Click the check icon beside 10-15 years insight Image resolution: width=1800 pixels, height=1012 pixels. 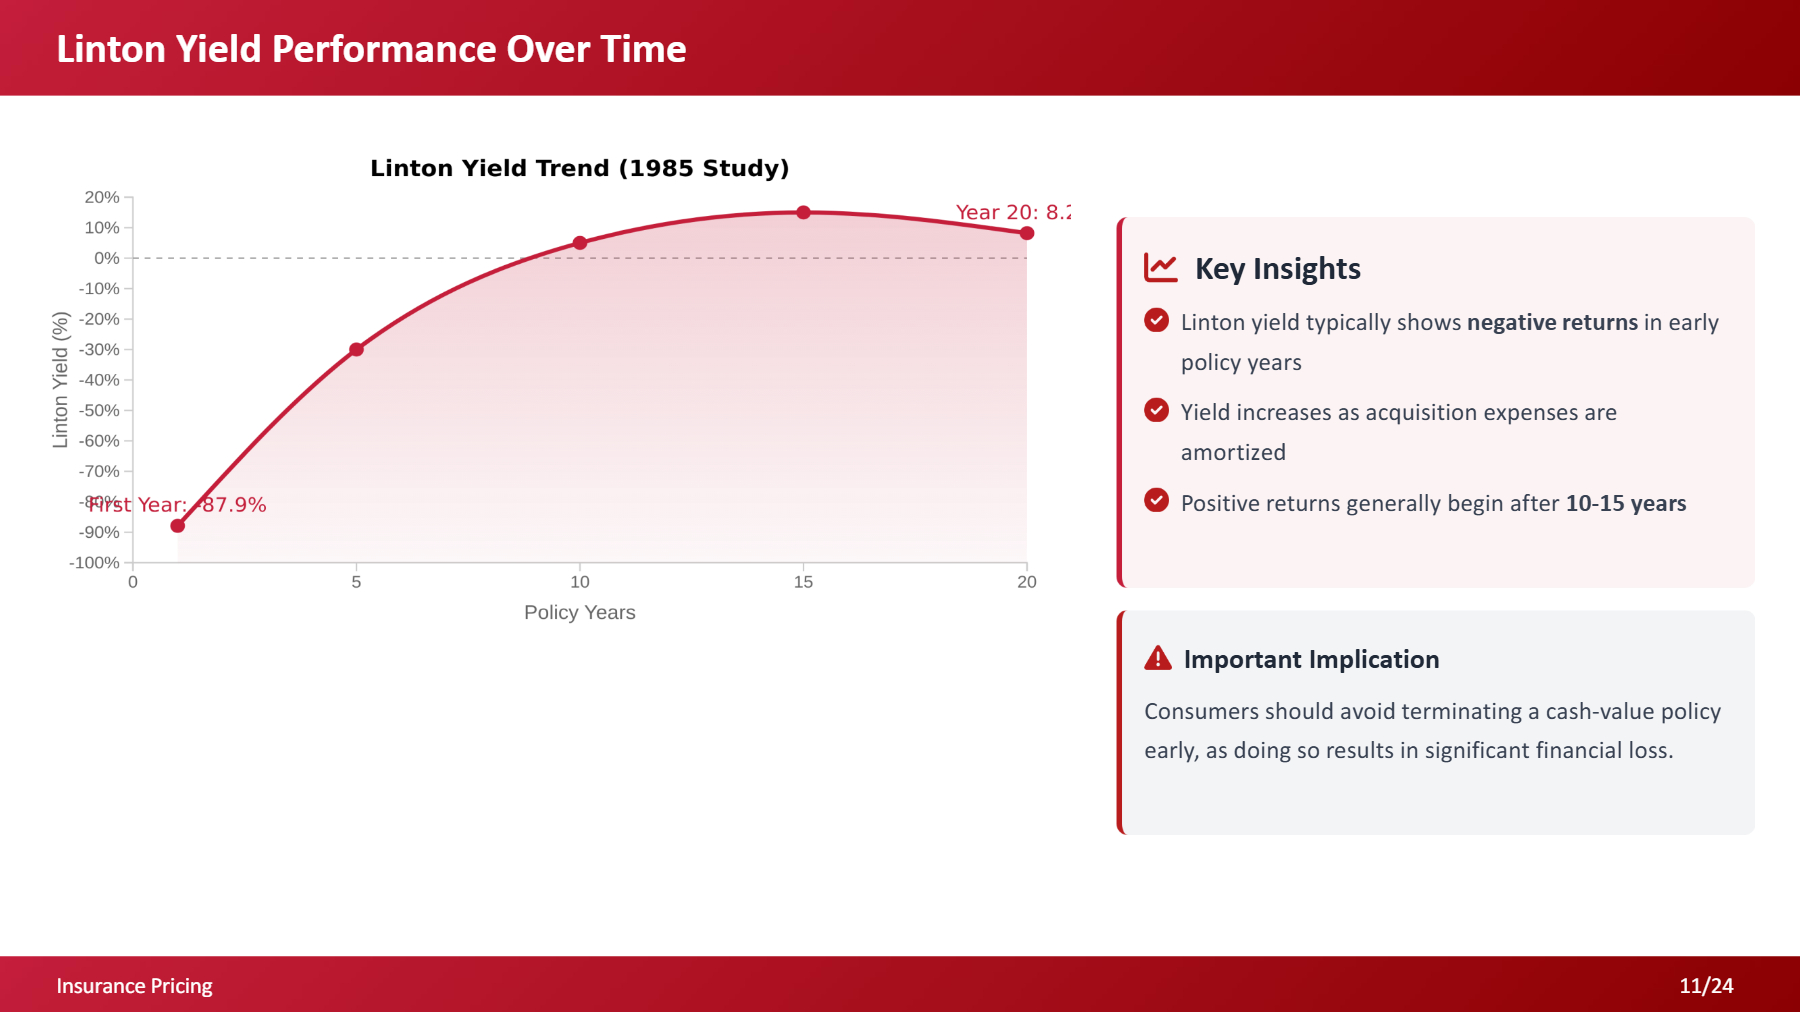point(1156,500)
